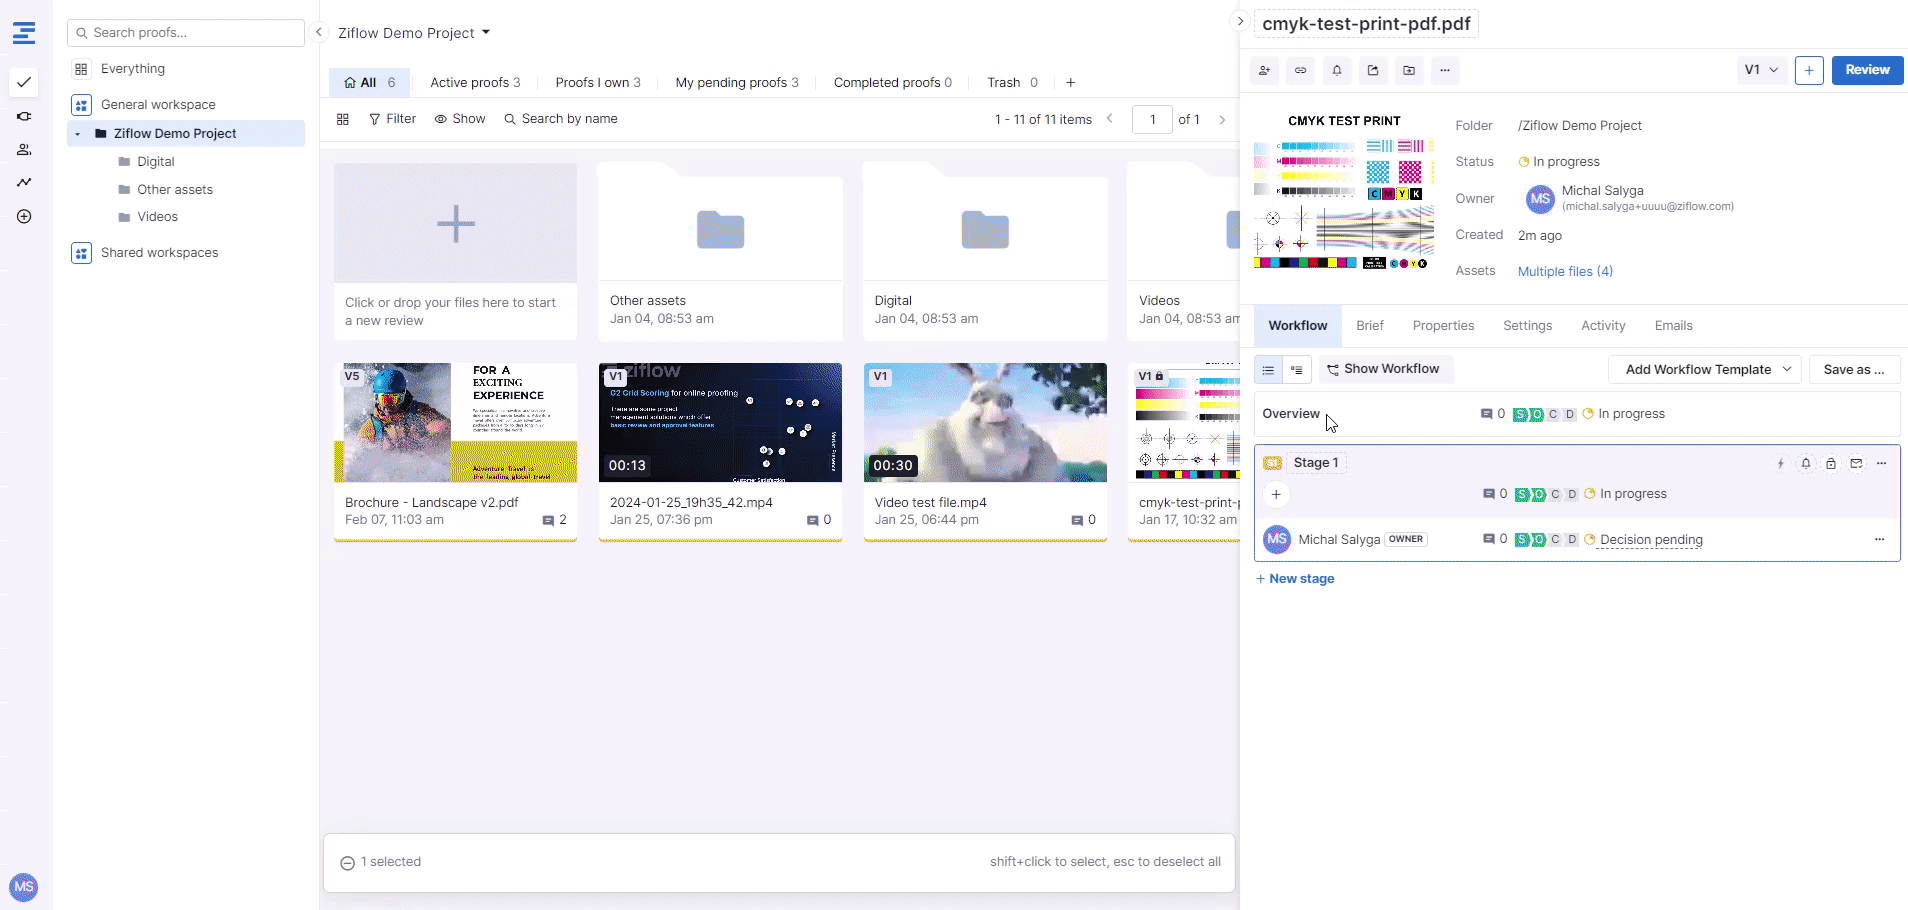
Task: Click the plus button under Stage 1
Action: [1276, 495]
